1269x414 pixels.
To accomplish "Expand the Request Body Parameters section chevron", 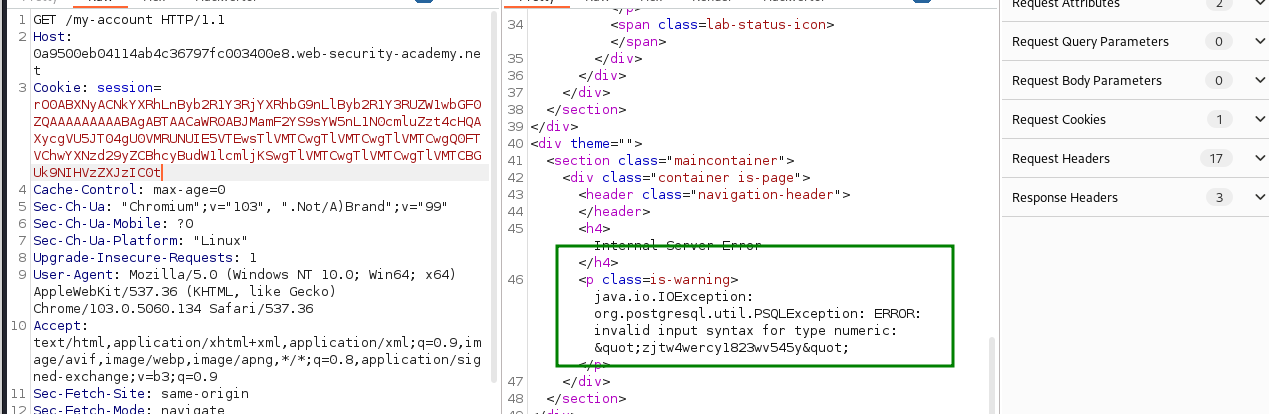I will click(x=1258, y=81).
